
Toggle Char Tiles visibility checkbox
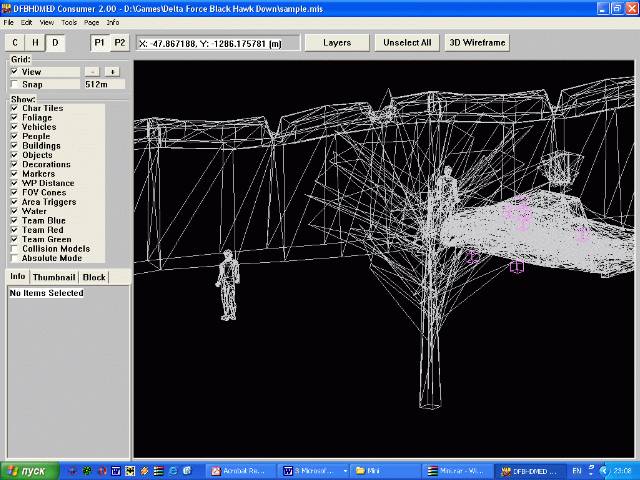pos(14,108)
